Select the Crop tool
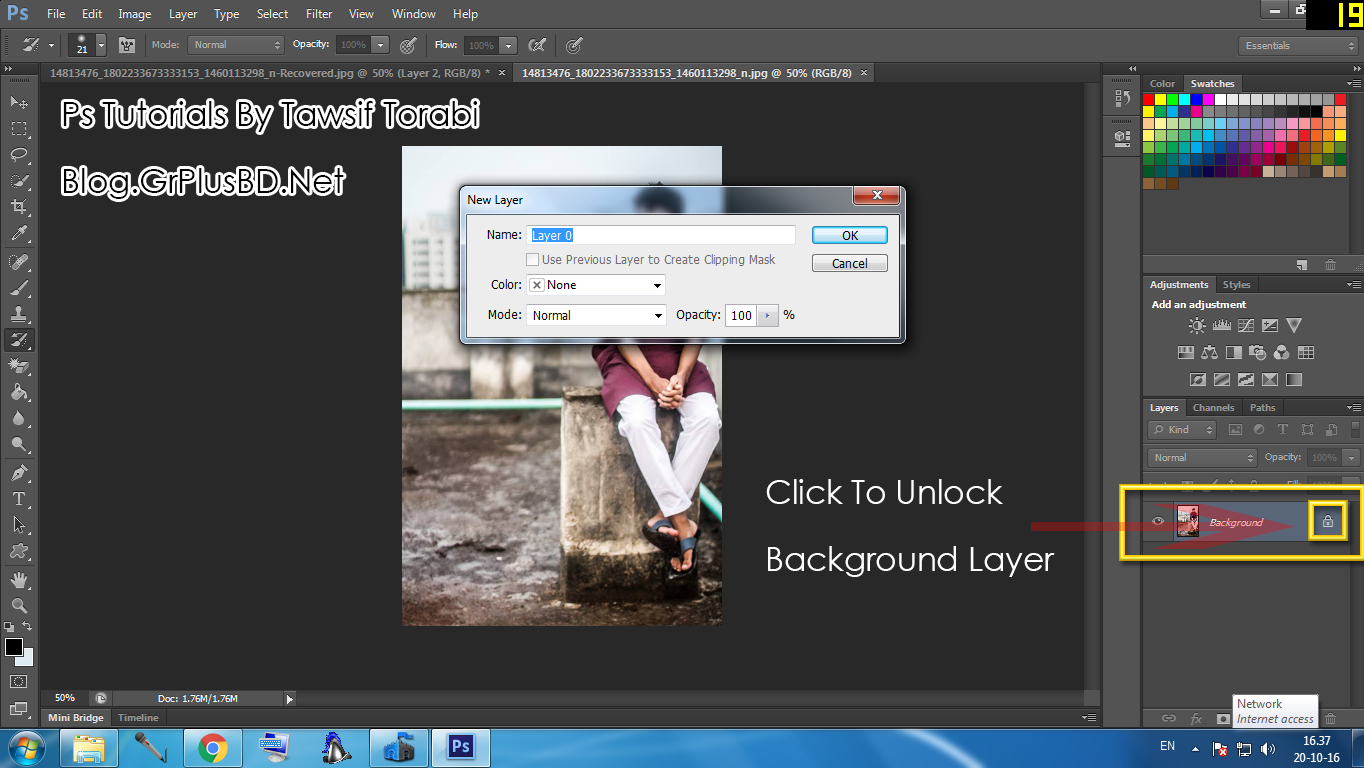The image size is (1364, 768). point(18,207)
